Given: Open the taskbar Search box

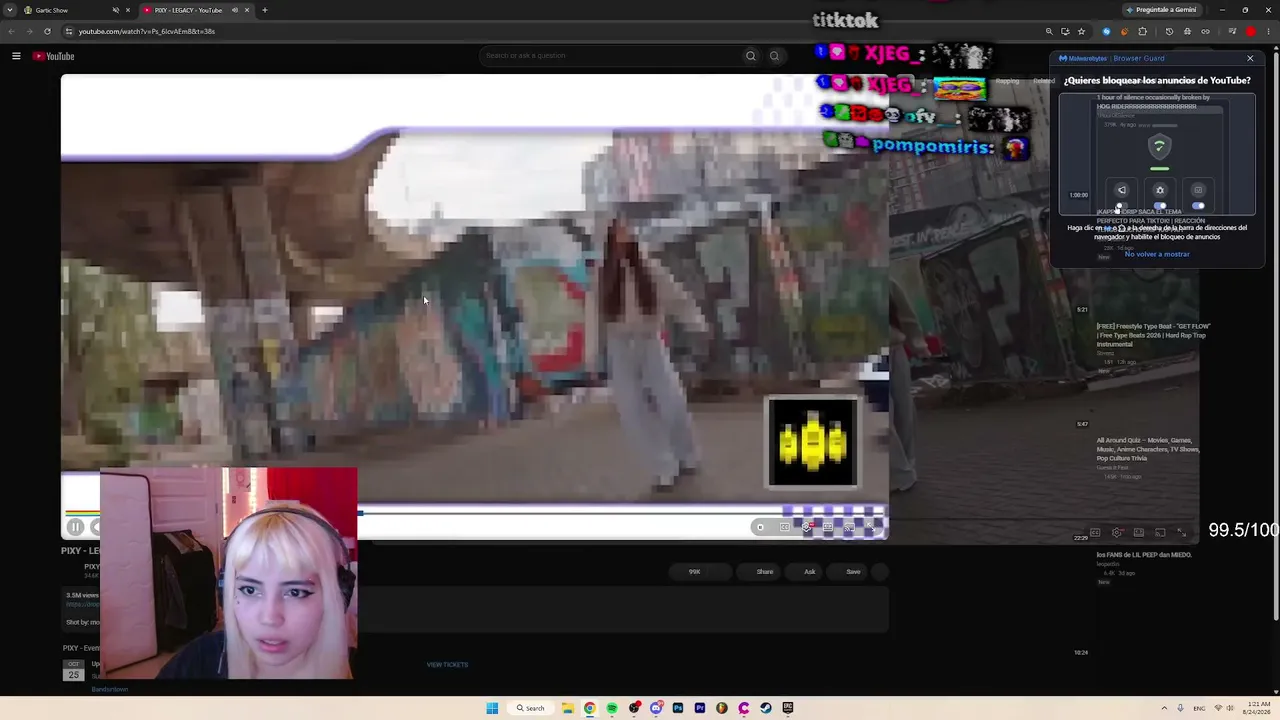Looking at the screenshot, I should [531, 708].
